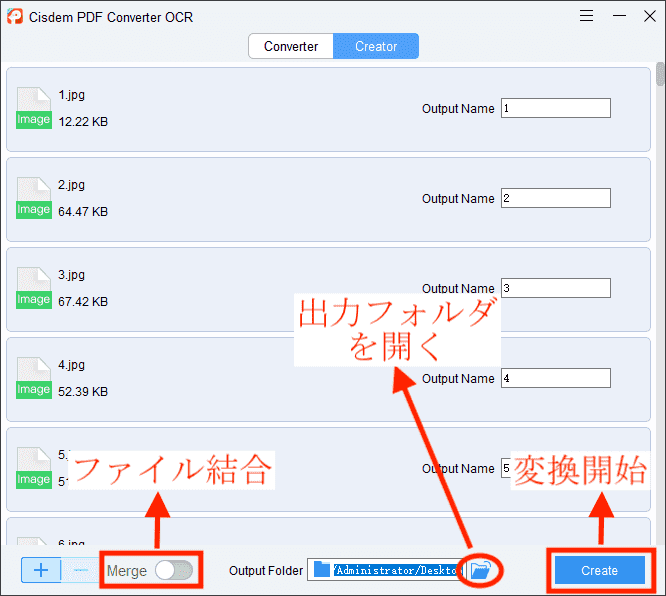Screen dimensions: 666x596
Task: Select the 3.jpg file name
Action: pos(71,275)
